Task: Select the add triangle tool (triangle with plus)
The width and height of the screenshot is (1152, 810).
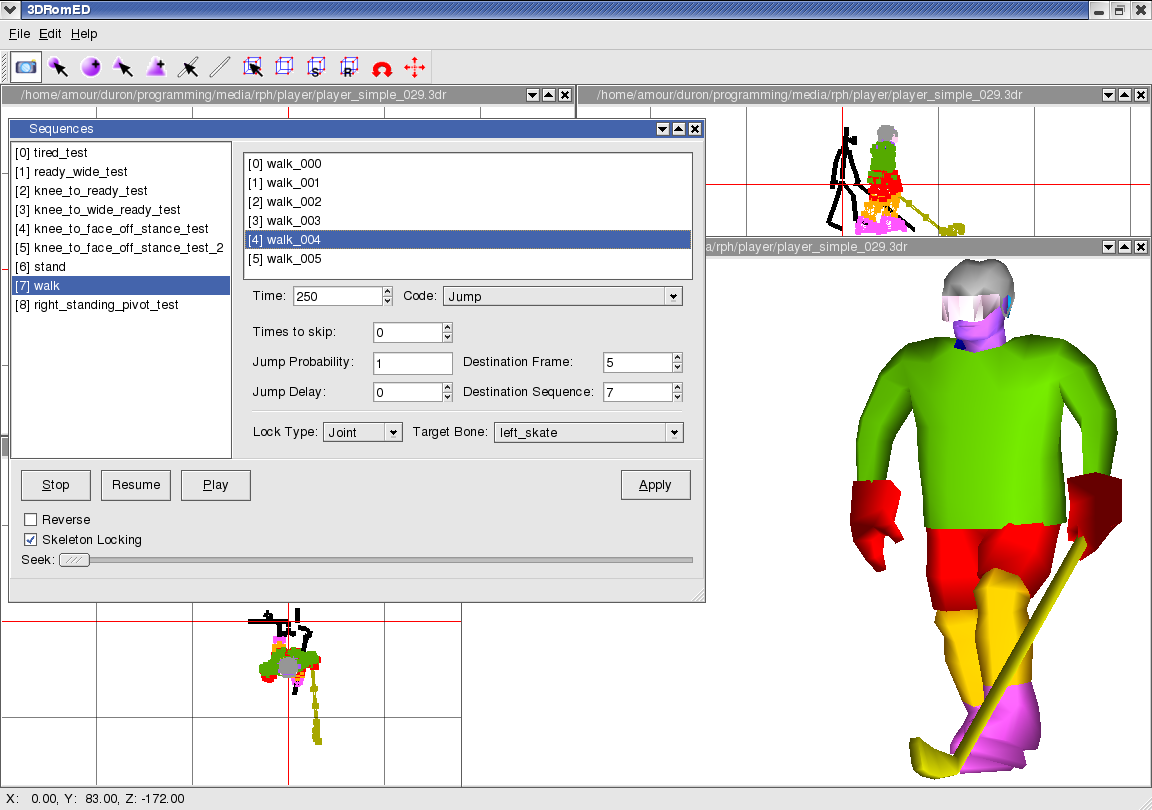Action: (155, 68)
